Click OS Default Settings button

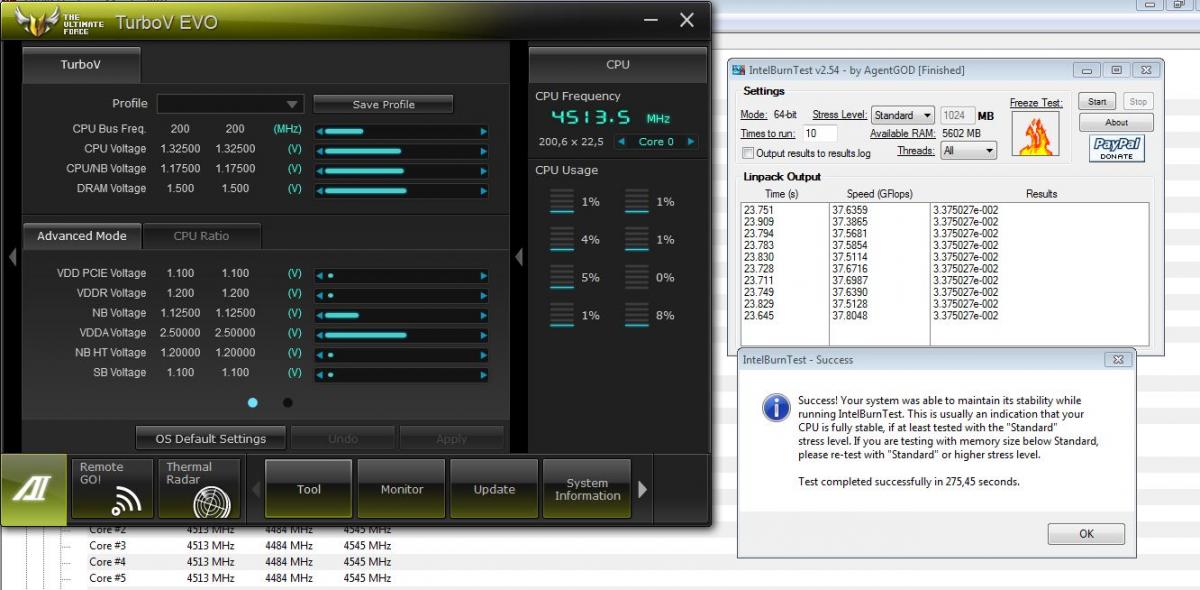(x=210, y=438)
